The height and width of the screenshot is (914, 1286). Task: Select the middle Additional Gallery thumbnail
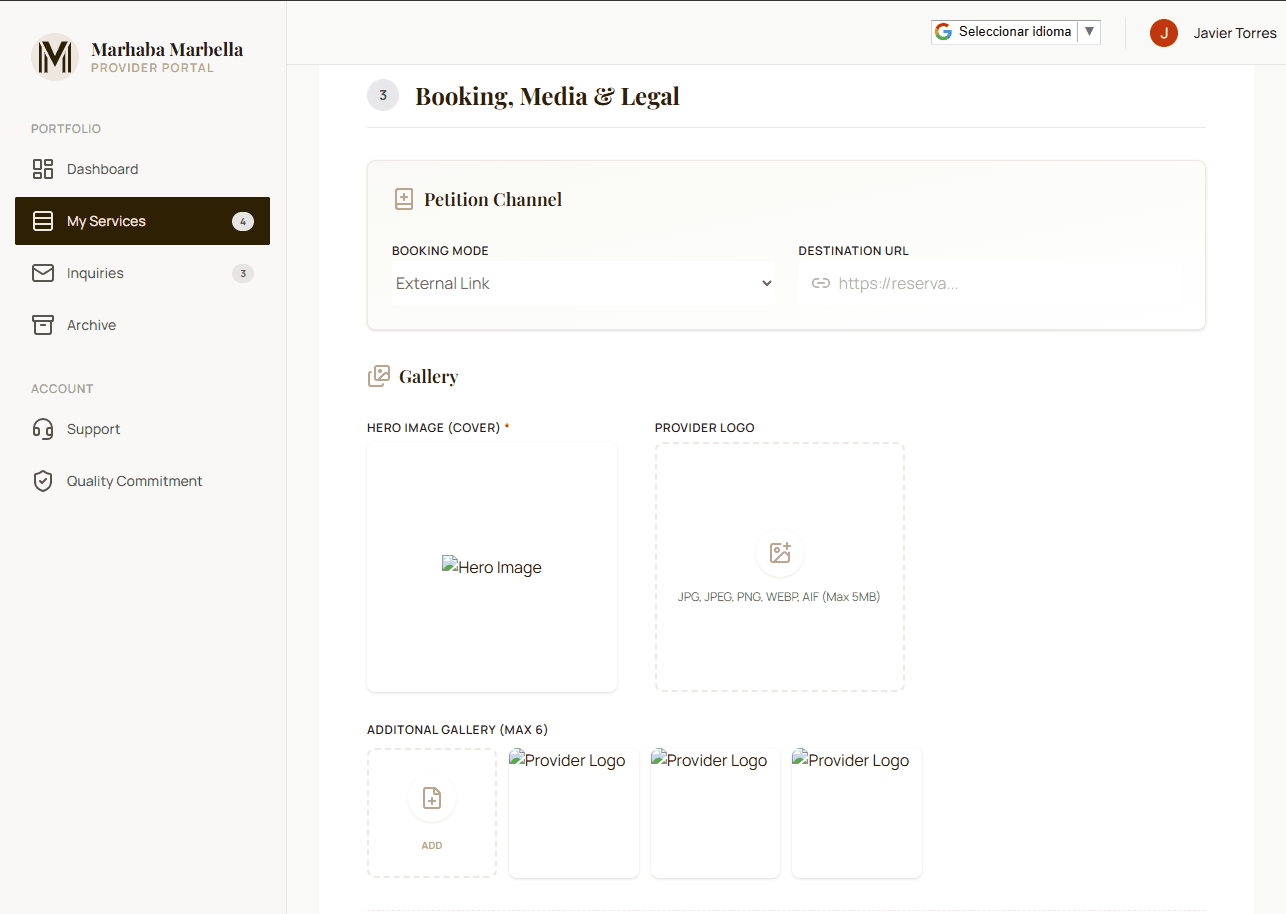pos(715,813)
